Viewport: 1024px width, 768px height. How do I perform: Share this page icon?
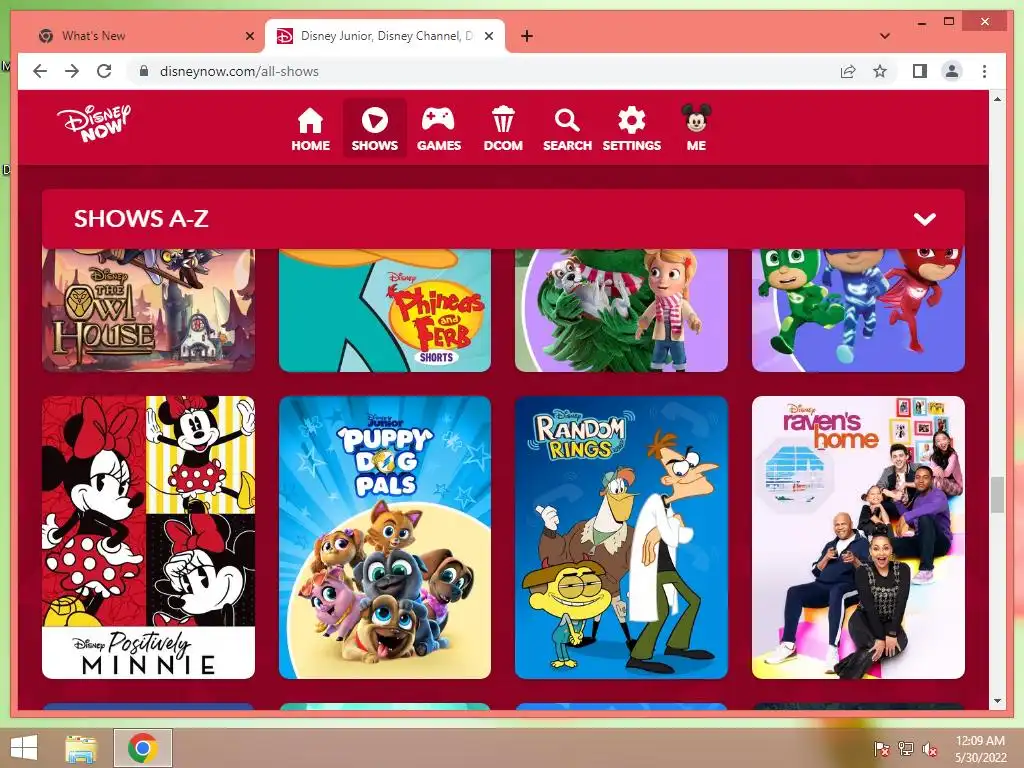click(848, 71)
